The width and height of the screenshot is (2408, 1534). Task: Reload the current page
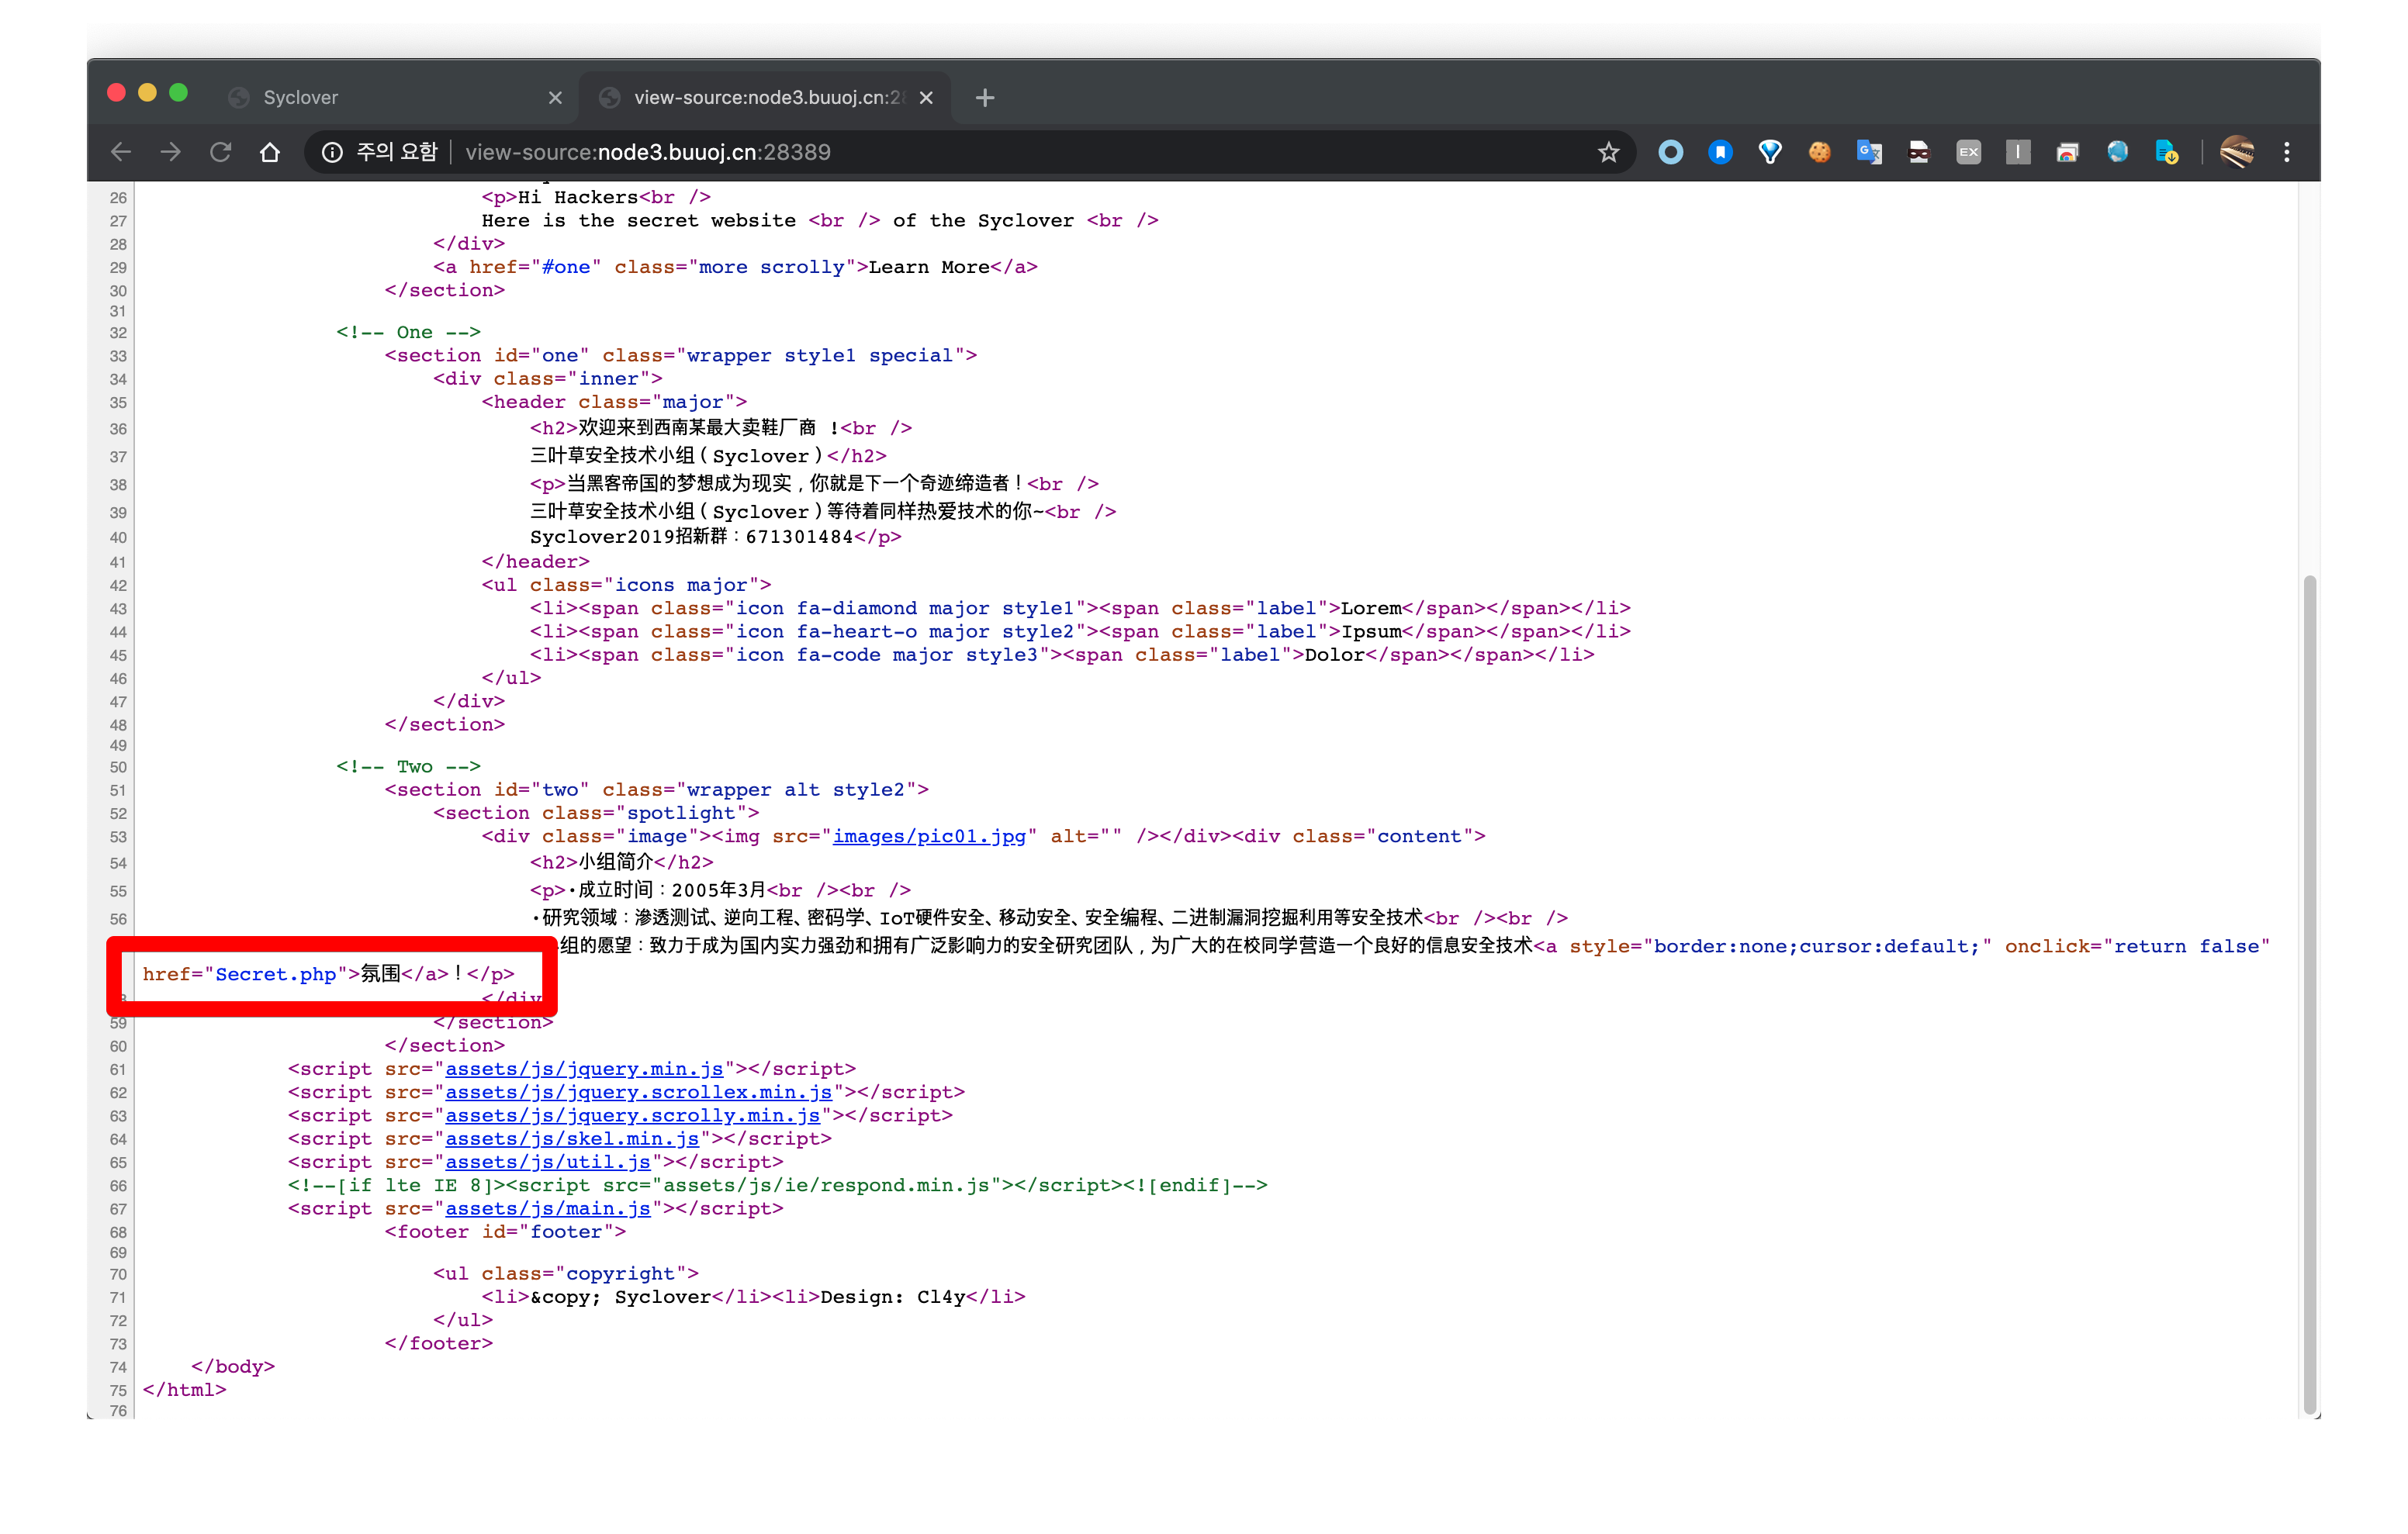[x=220, y=152]
